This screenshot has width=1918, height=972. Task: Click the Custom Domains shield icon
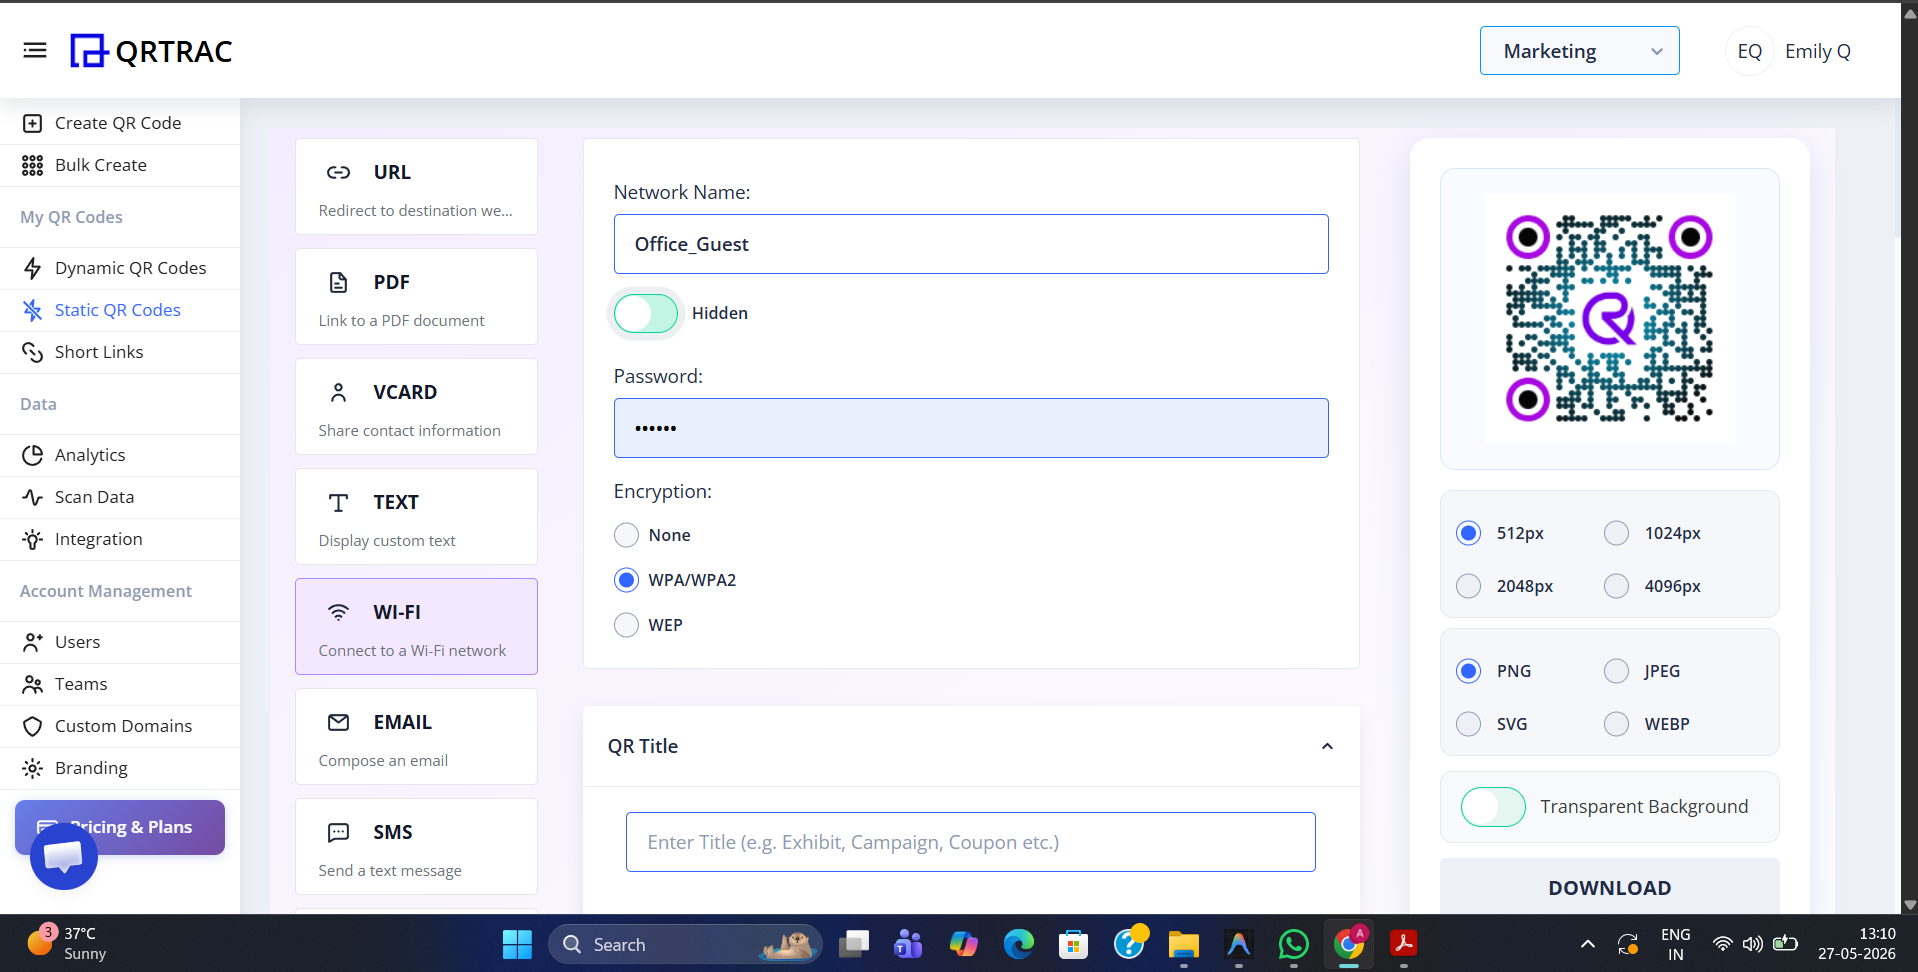tap(33, 726)
